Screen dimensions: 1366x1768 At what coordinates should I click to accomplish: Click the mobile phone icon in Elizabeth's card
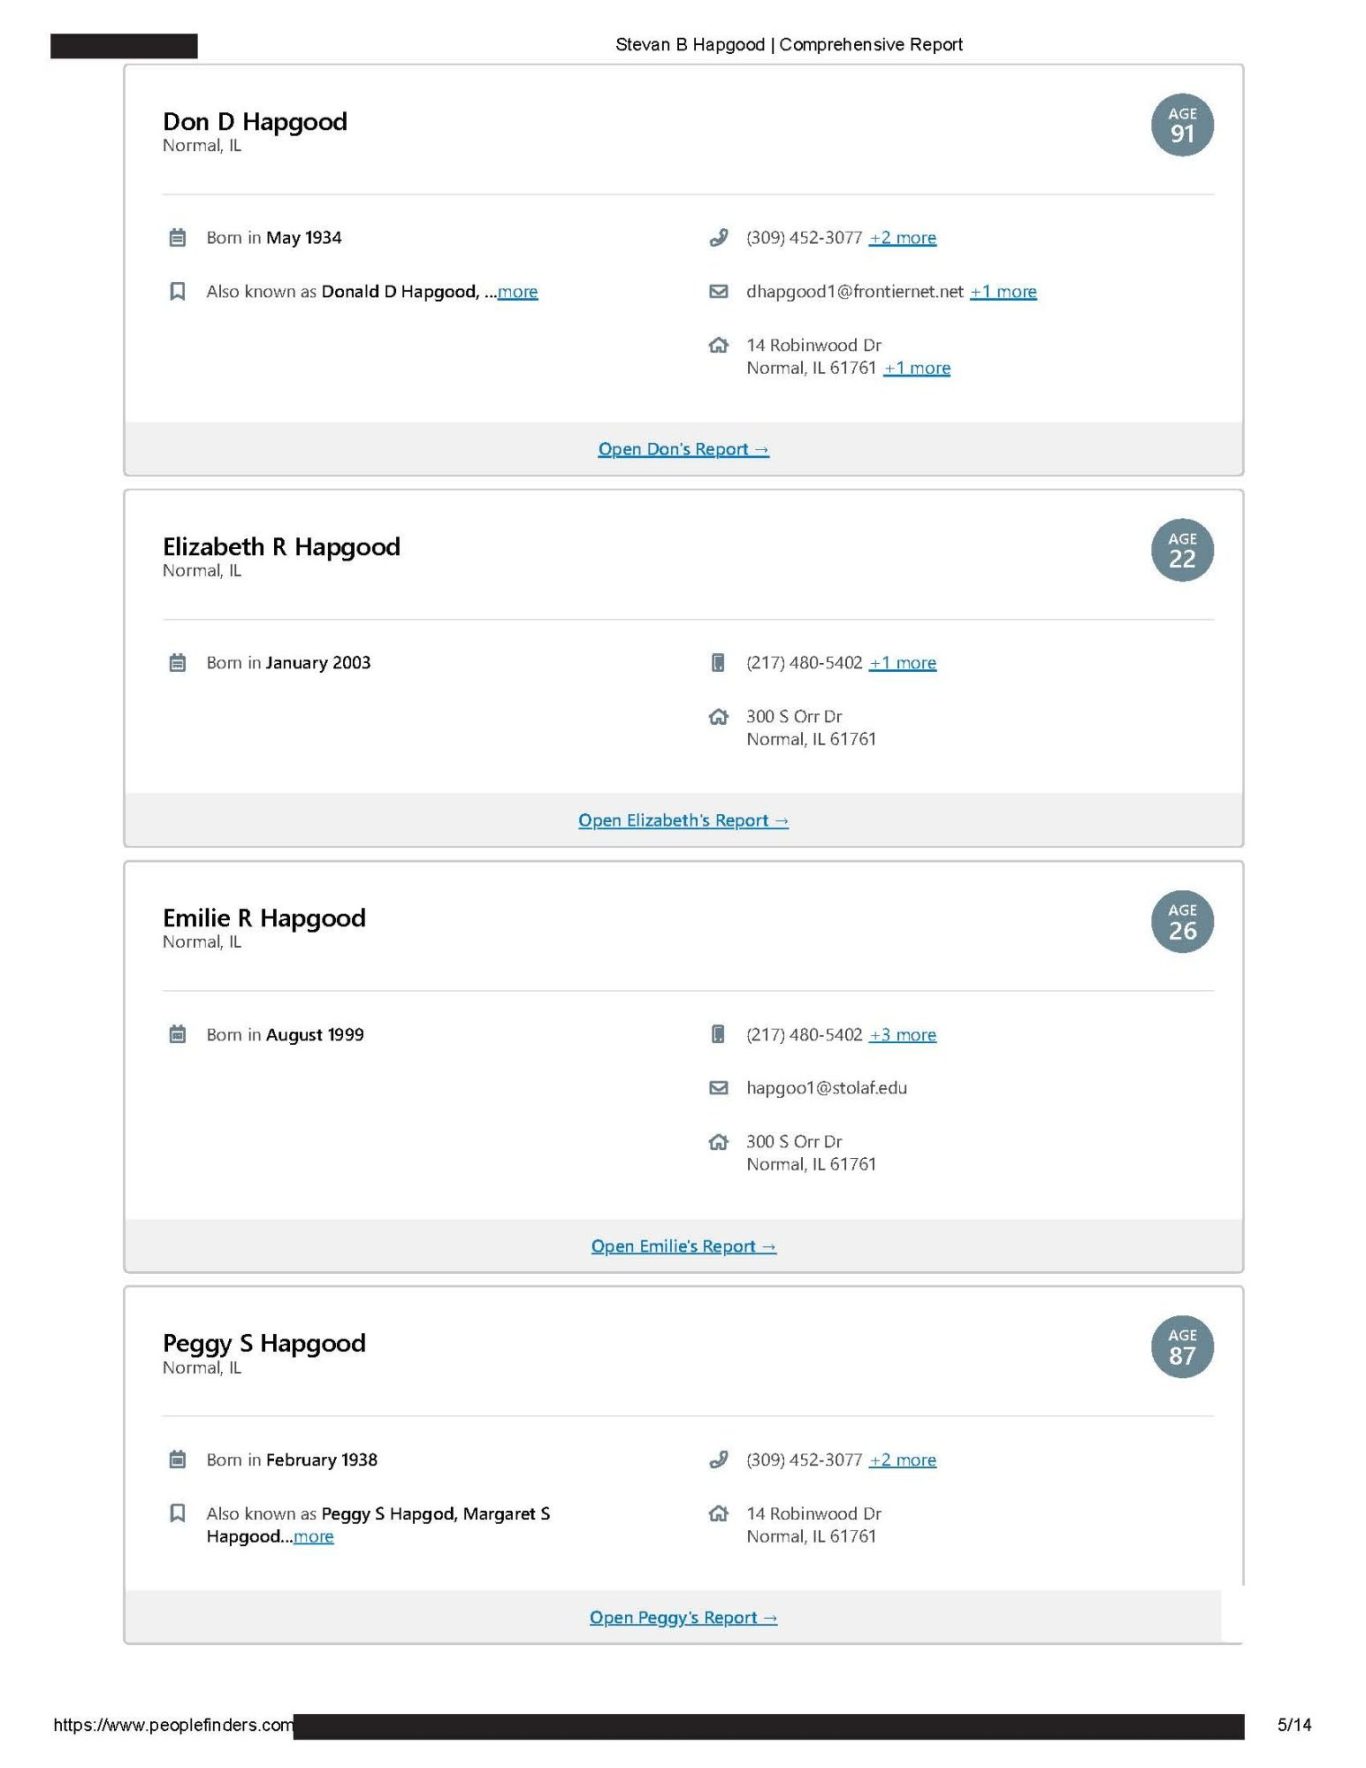click(718, 663)
